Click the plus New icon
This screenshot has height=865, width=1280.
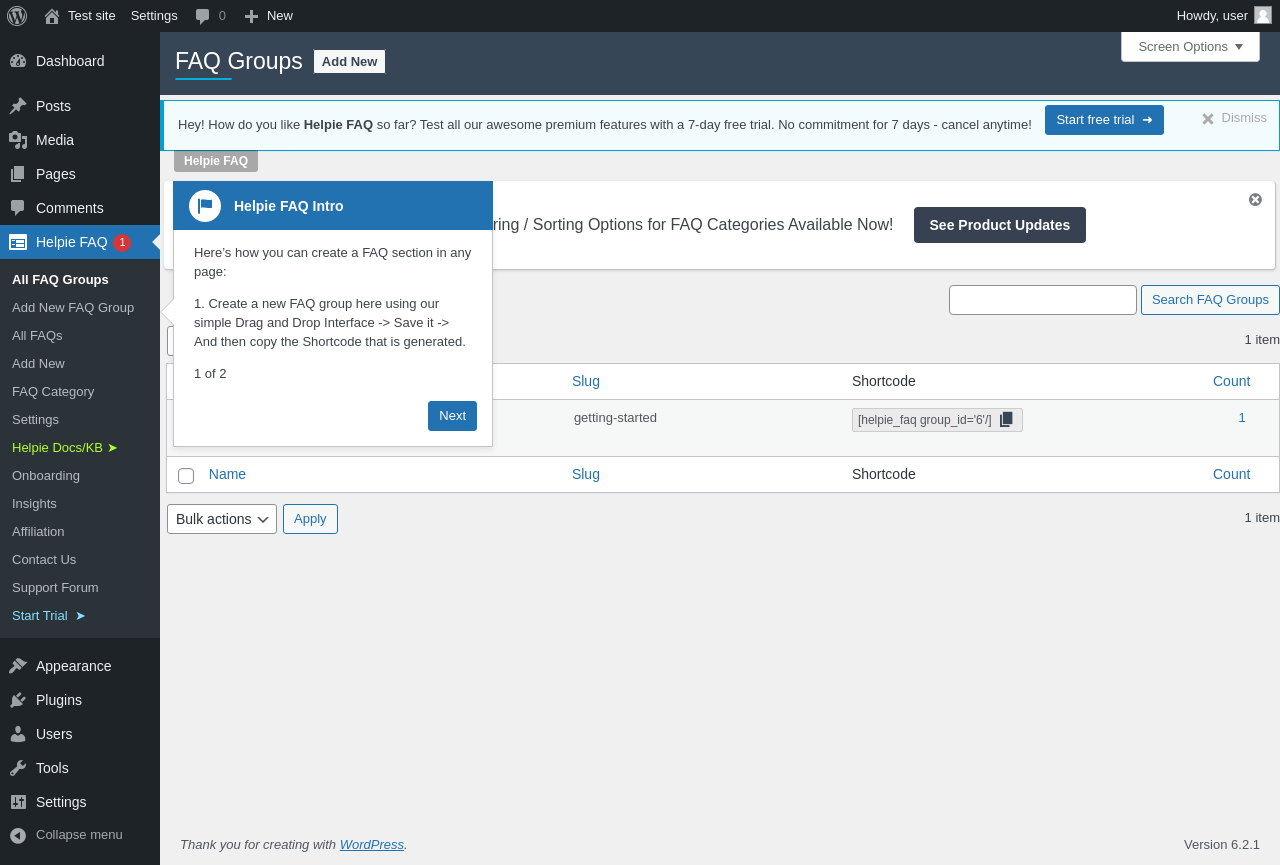click(251, 16)
